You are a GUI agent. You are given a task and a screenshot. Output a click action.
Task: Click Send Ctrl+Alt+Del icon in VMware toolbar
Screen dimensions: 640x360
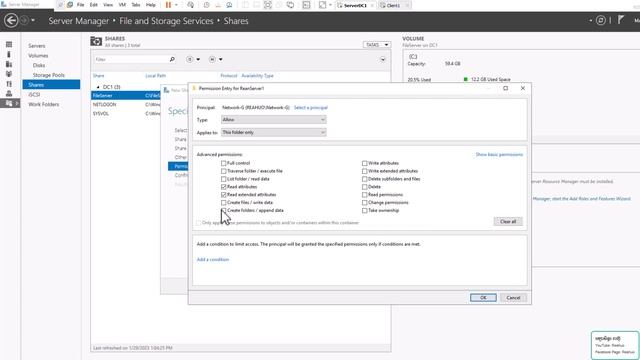pyautogui.click(x=191, y=5)
